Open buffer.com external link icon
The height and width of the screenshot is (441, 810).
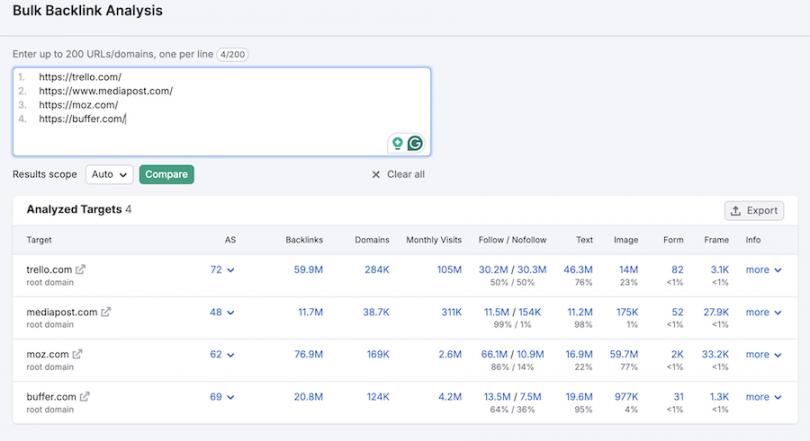pyautogui.click(x=85, y=397)
